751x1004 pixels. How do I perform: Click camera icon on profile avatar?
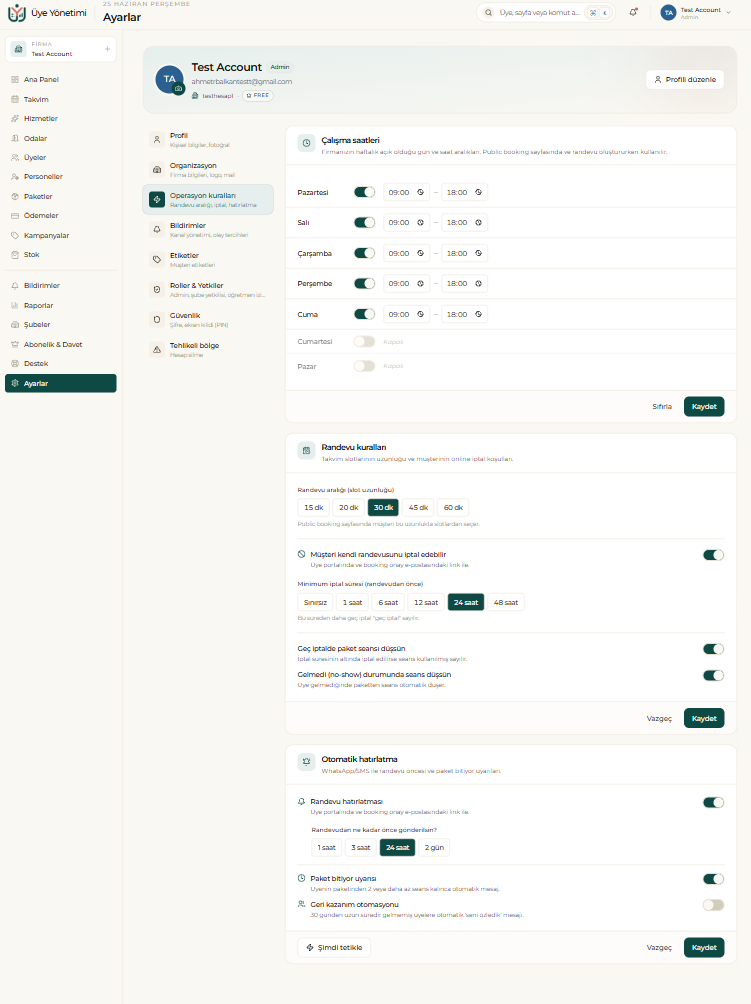coord(179,88)
